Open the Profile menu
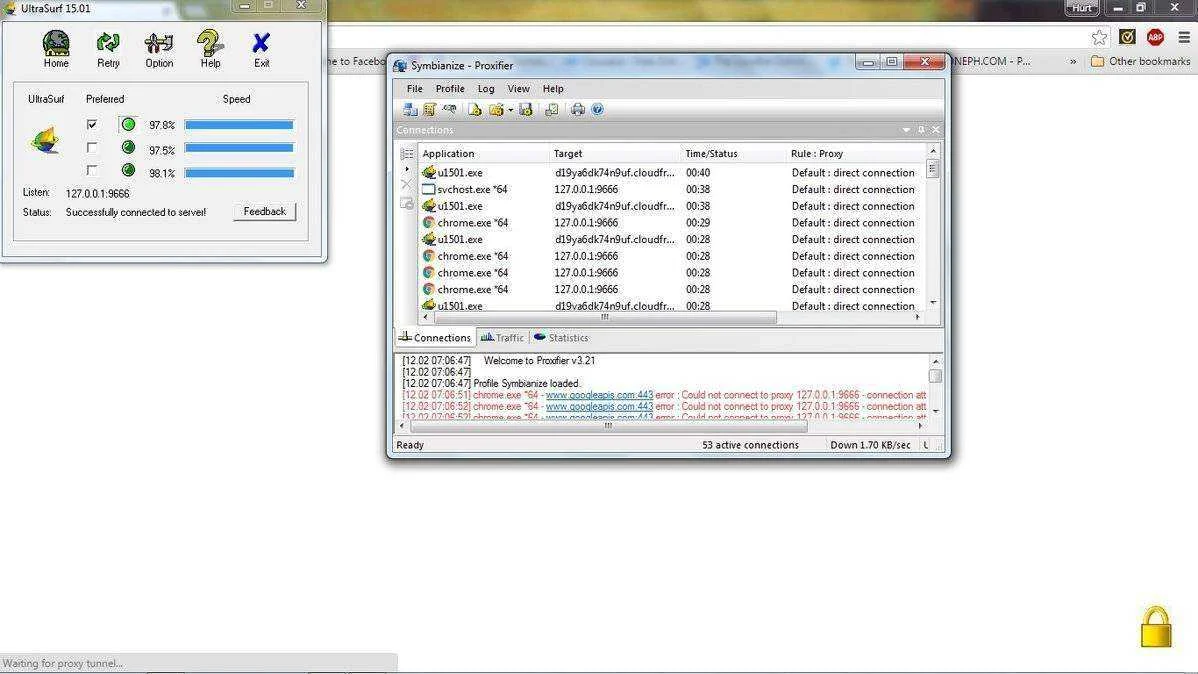 450,89
